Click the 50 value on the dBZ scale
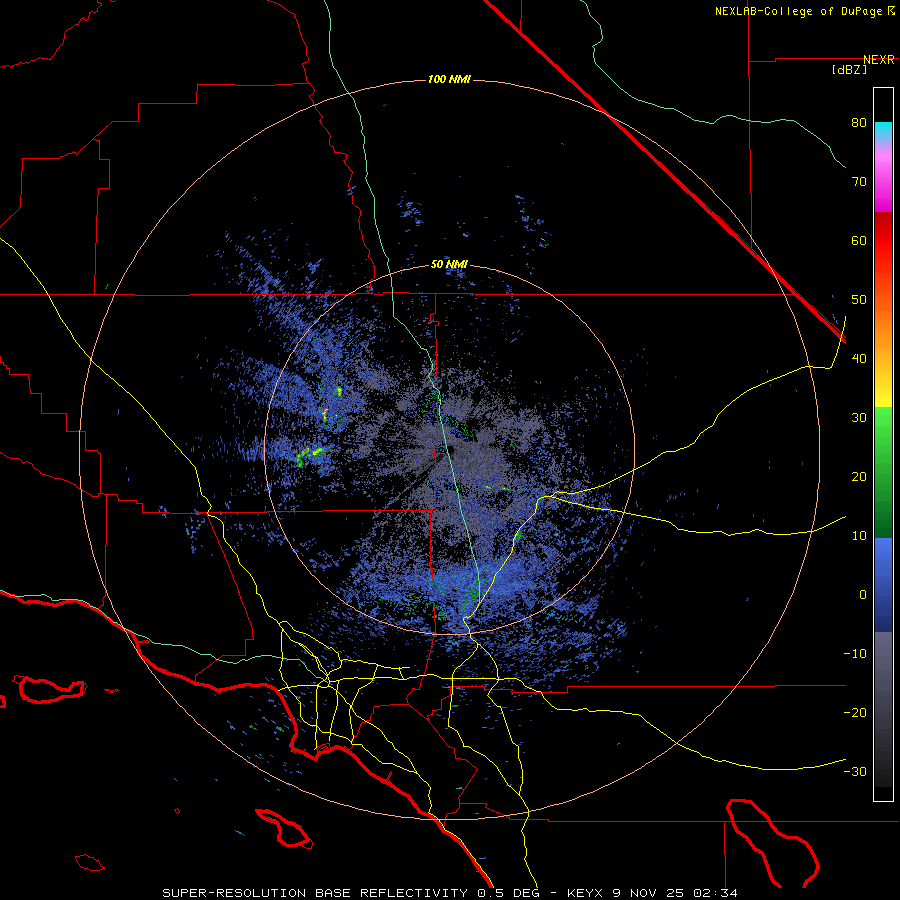The width and height of the screenshot is (900, 900). coord(859,300)
